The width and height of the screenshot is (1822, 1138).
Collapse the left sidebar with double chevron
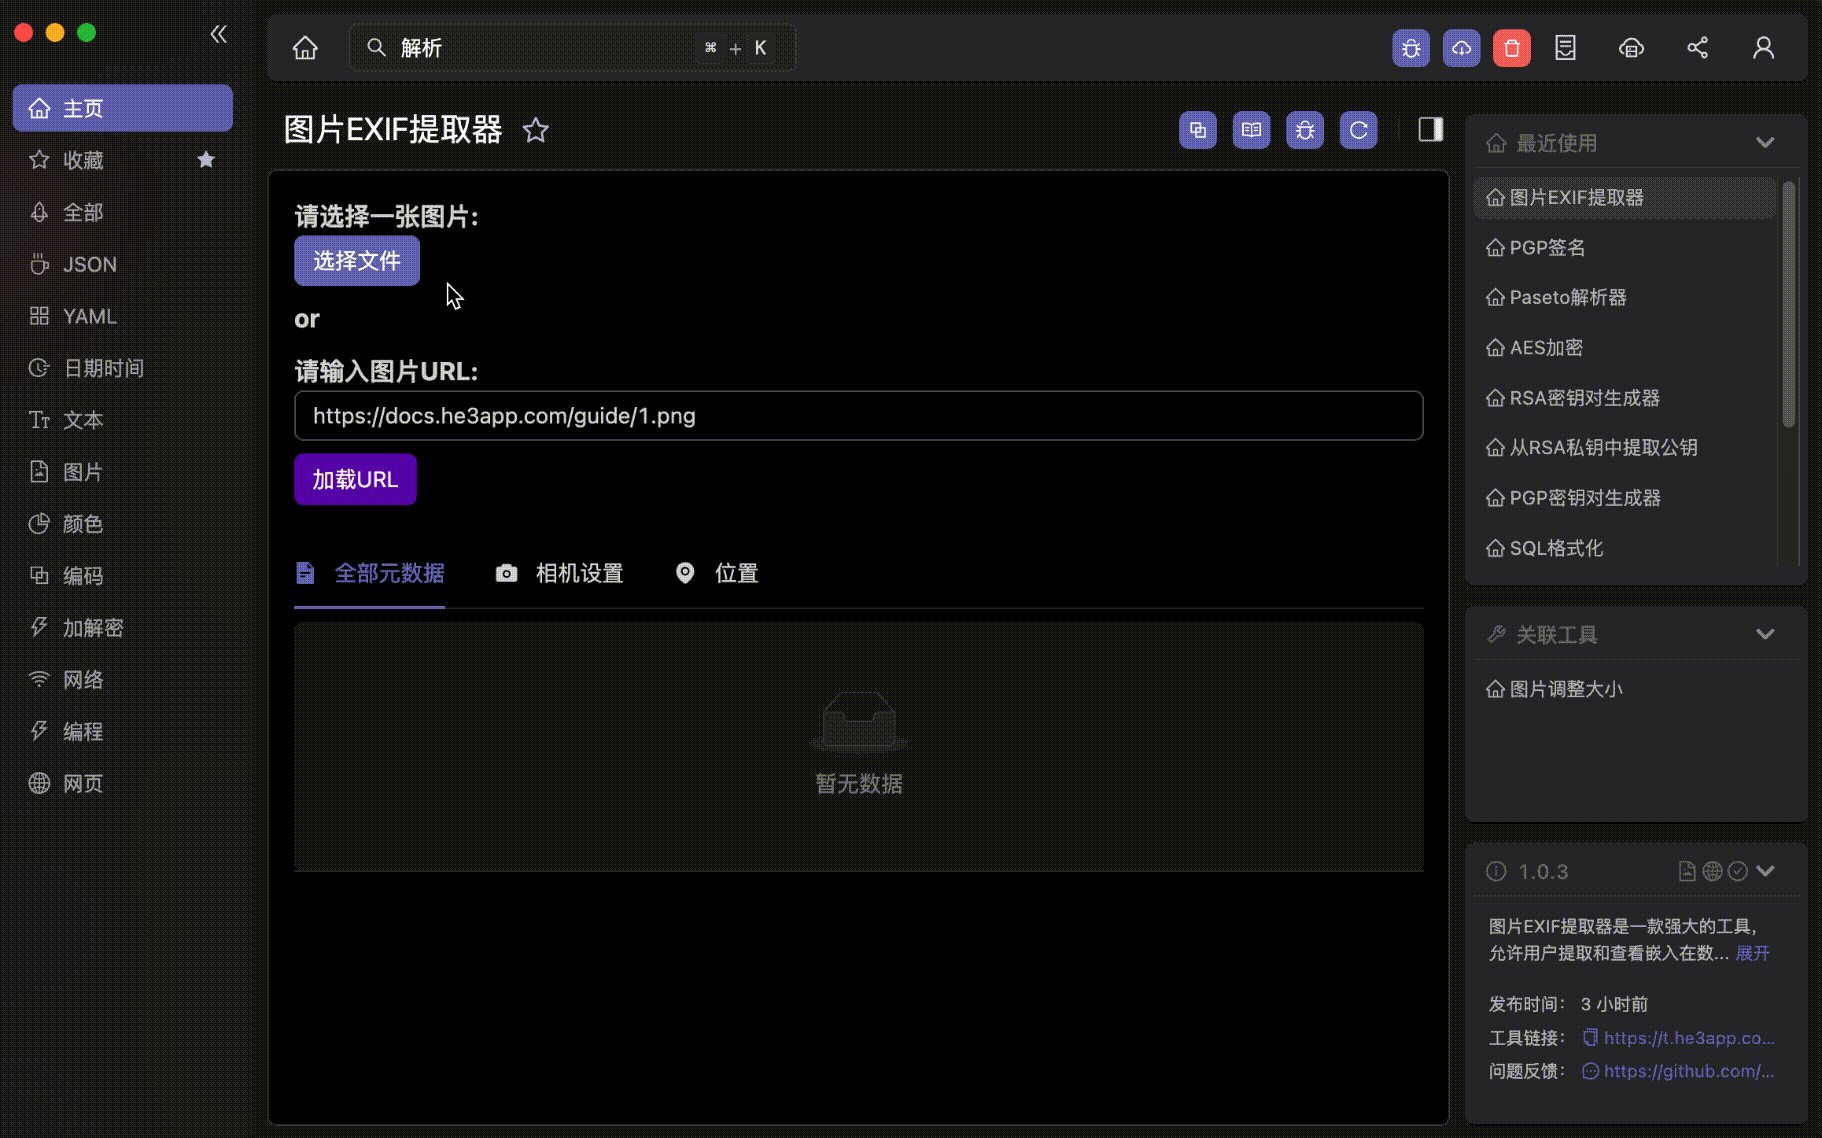(x=219, y=34)
